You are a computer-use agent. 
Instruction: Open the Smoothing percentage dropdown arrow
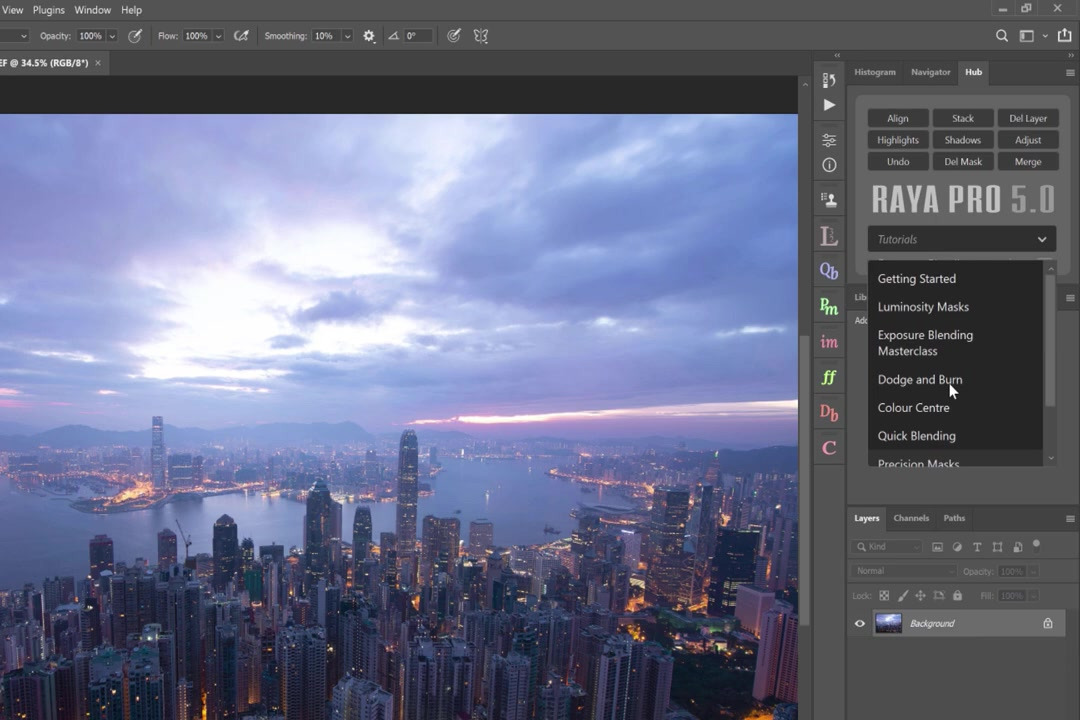347,36
